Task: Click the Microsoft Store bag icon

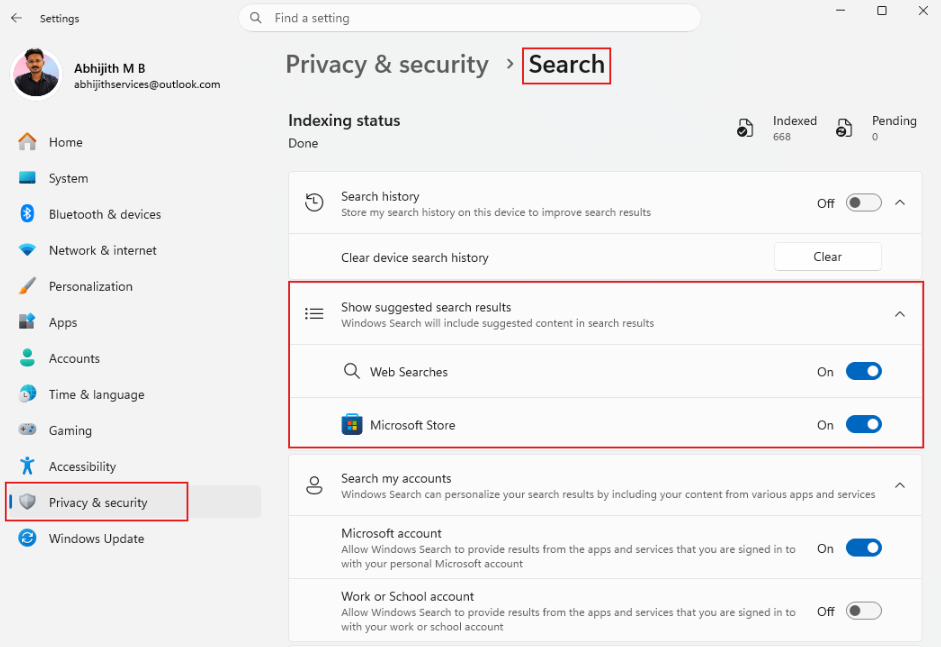Action: (x=352, y=424)
